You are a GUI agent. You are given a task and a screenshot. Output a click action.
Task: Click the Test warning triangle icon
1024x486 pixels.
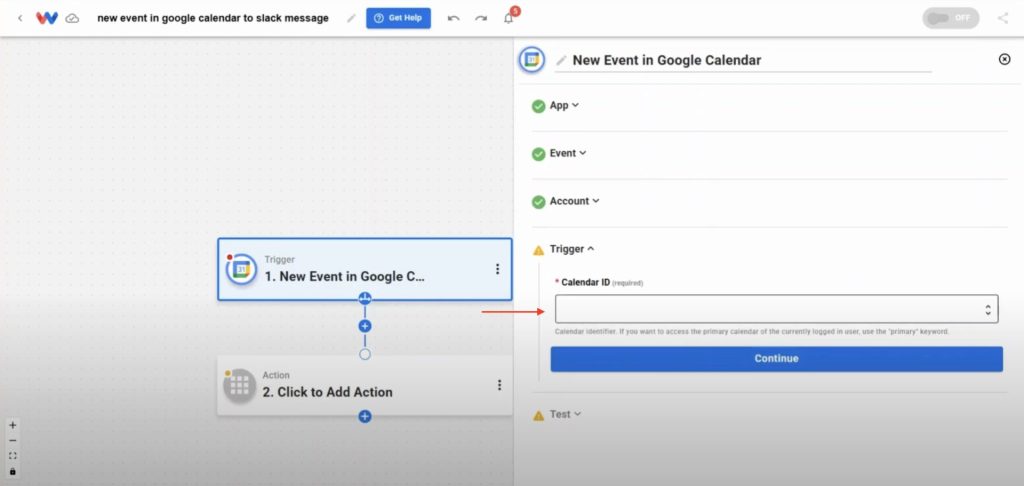coord(538,415)
